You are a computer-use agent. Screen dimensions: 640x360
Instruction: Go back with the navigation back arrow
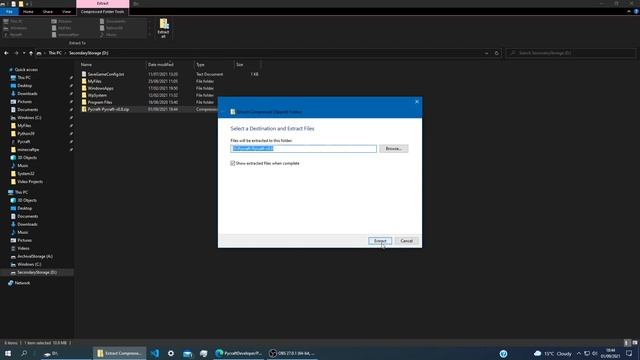click(6, 53)
